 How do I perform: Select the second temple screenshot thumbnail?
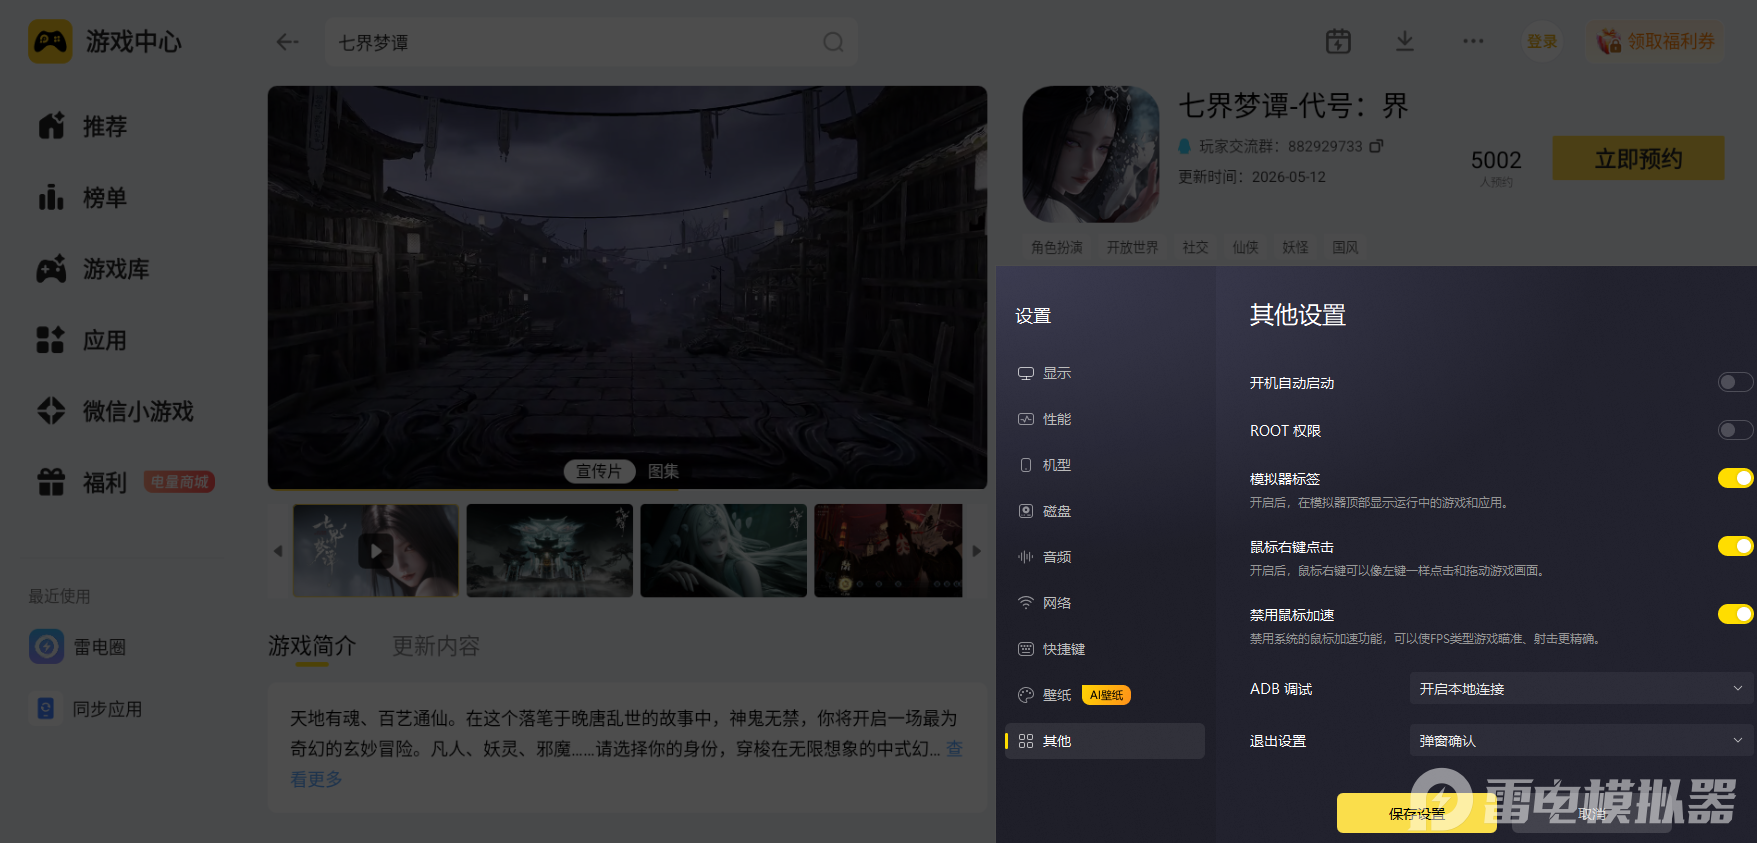(x=550, y=551)
